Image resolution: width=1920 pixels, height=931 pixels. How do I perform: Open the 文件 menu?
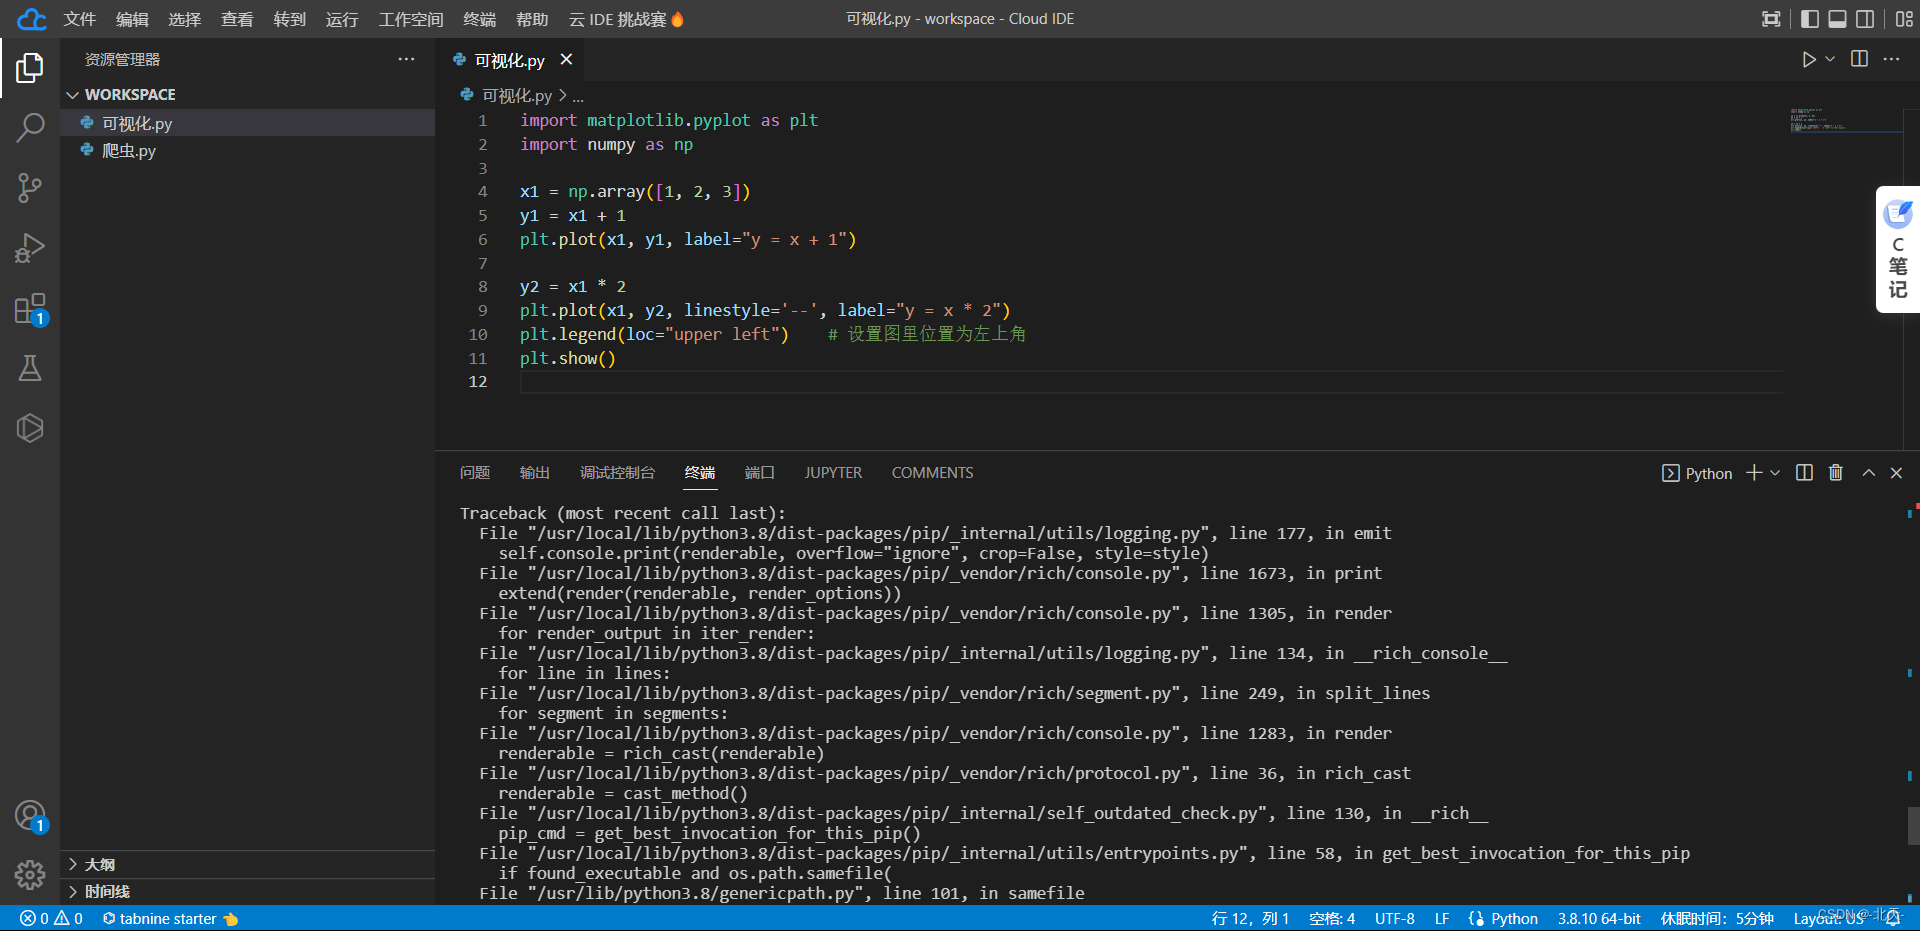pyautogui.click(x=80, y=19)
